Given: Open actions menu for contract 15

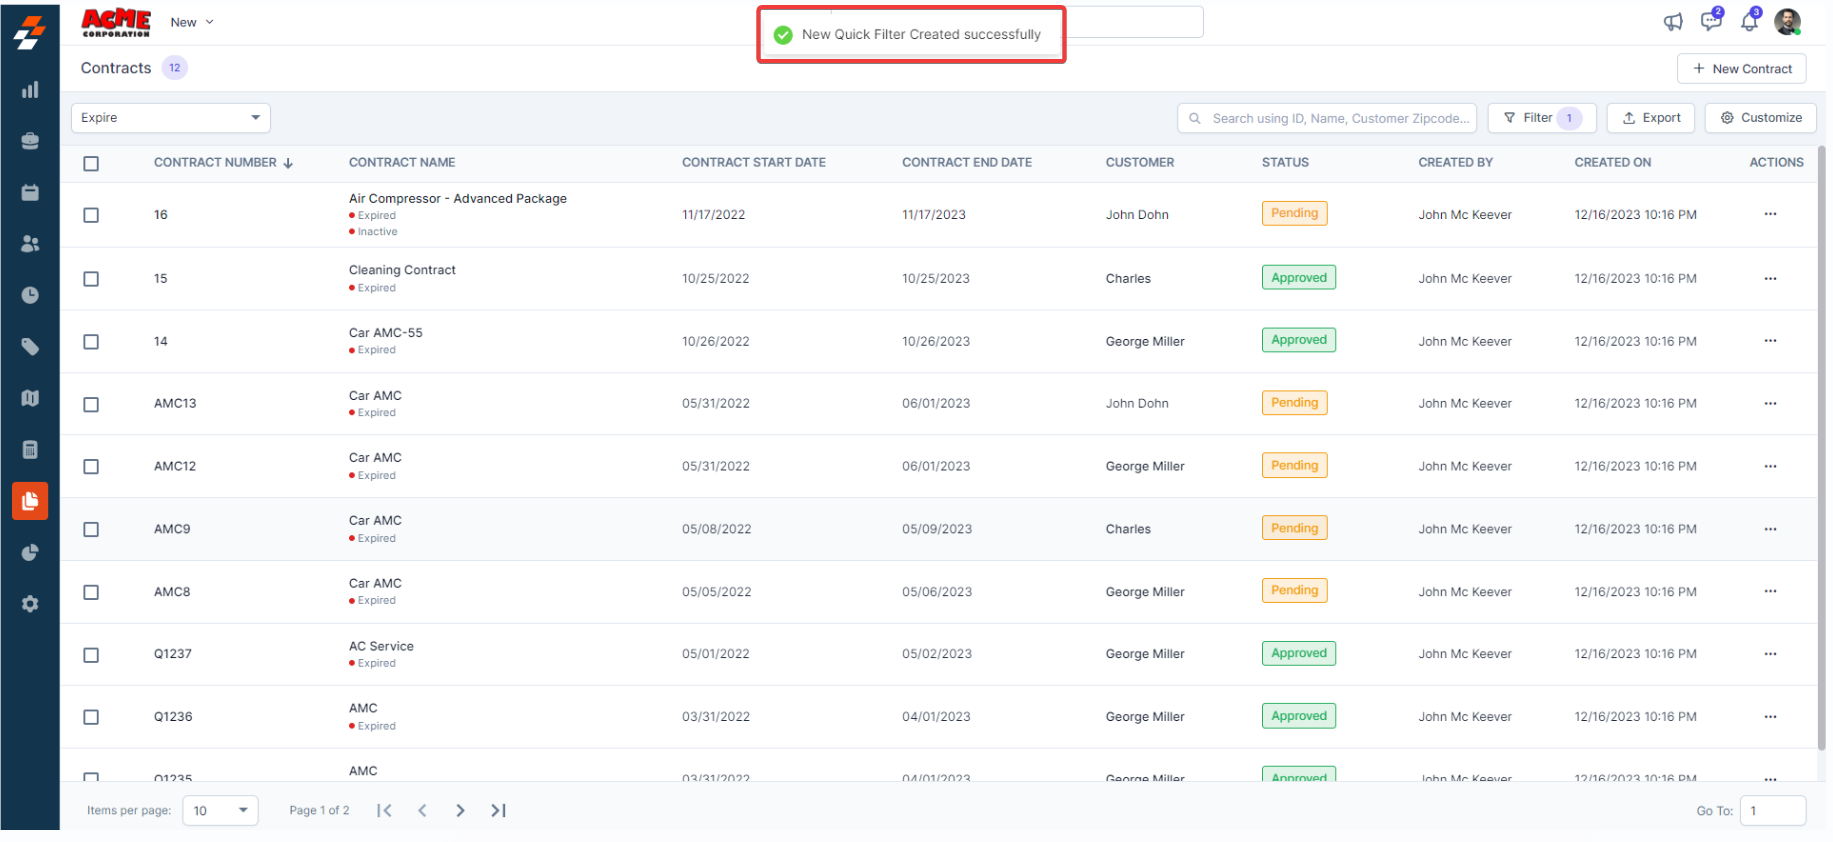Looking at the screenshot, I should point(1770,279).
